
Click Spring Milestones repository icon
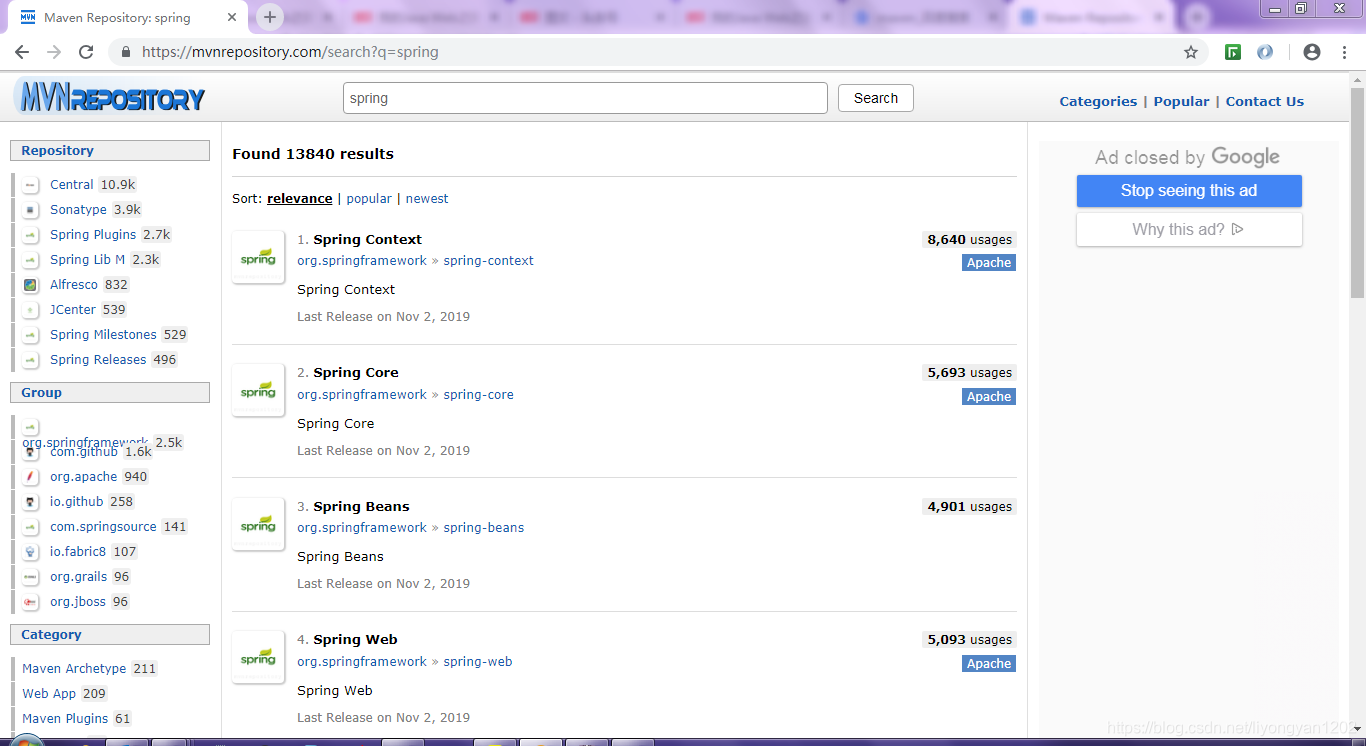click(31, 335)
